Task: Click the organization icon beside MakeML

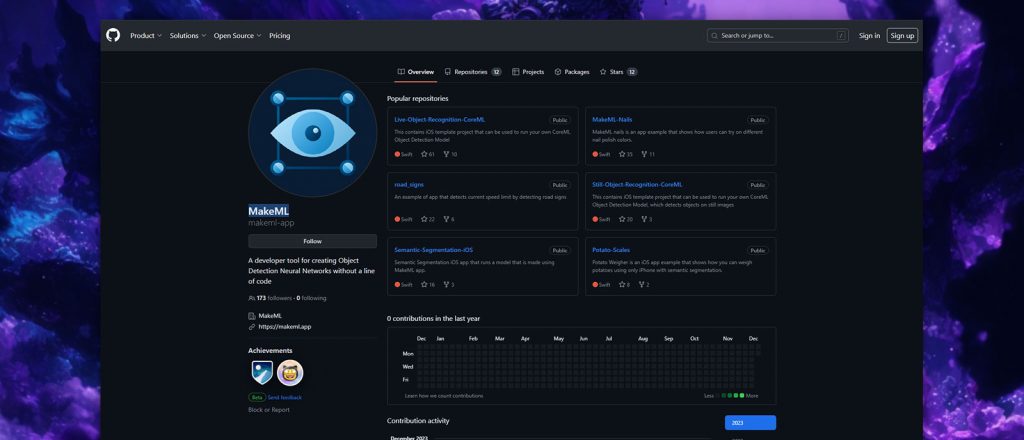Action: click(252, 316)
